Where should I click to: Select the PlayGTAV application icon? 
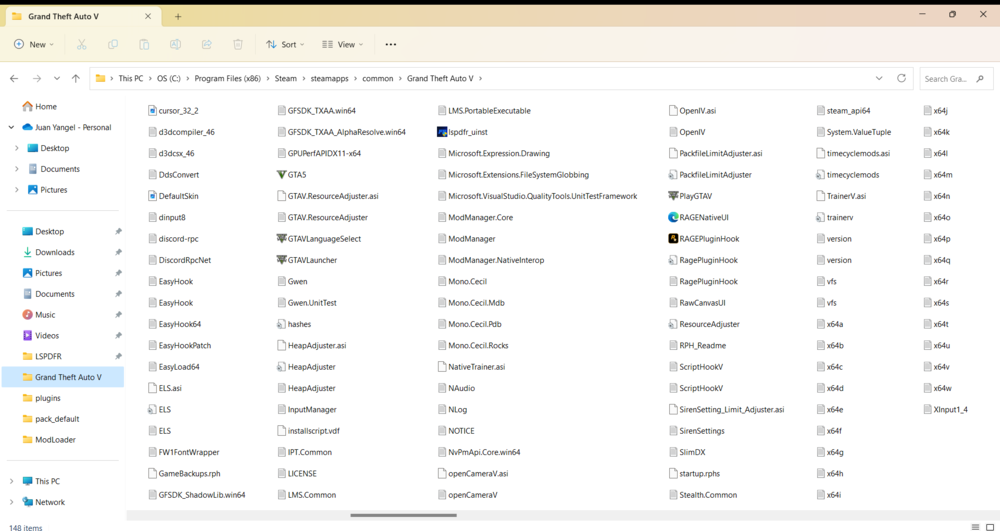(673, 196)
